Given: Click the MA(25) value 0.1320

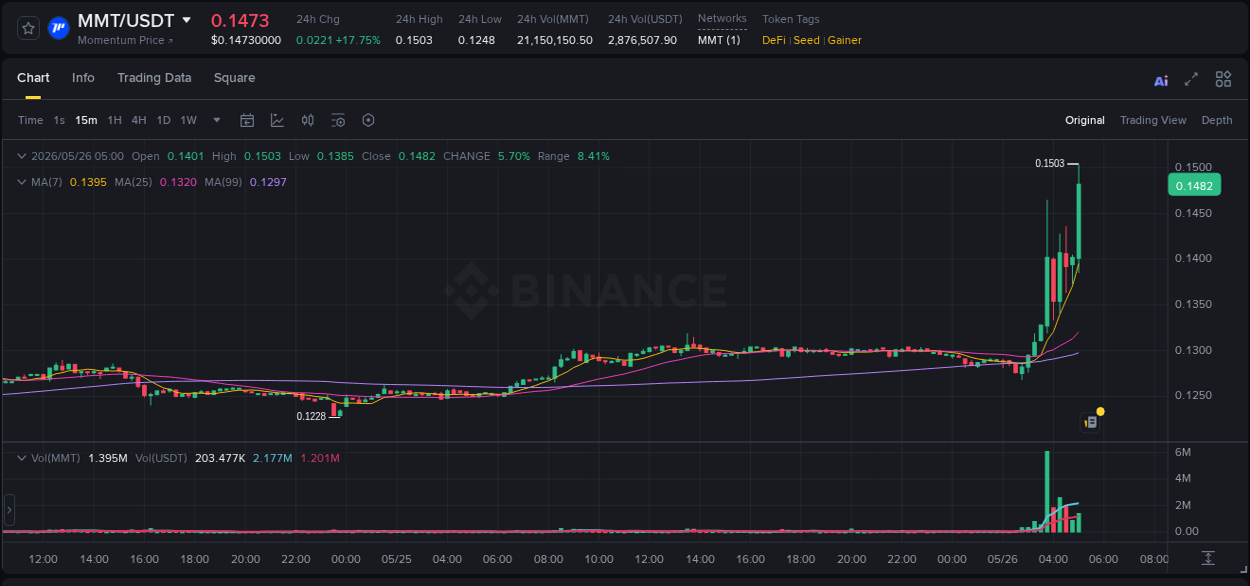Looking at the screenshot, I should point(178,182).
